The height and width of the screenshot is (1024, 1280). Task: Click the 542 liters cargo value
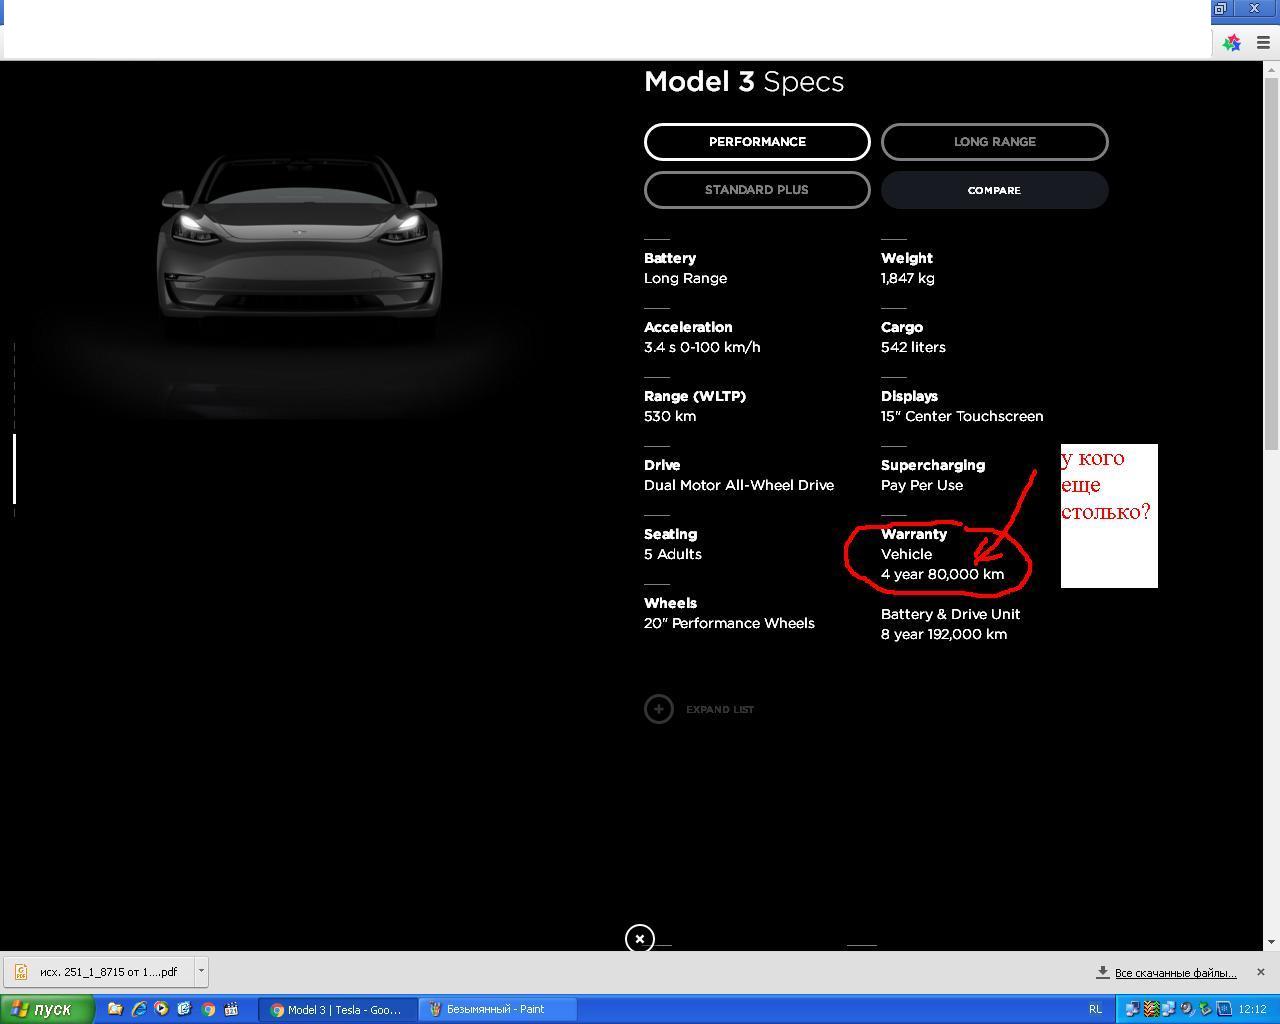[x=913, y=347]
